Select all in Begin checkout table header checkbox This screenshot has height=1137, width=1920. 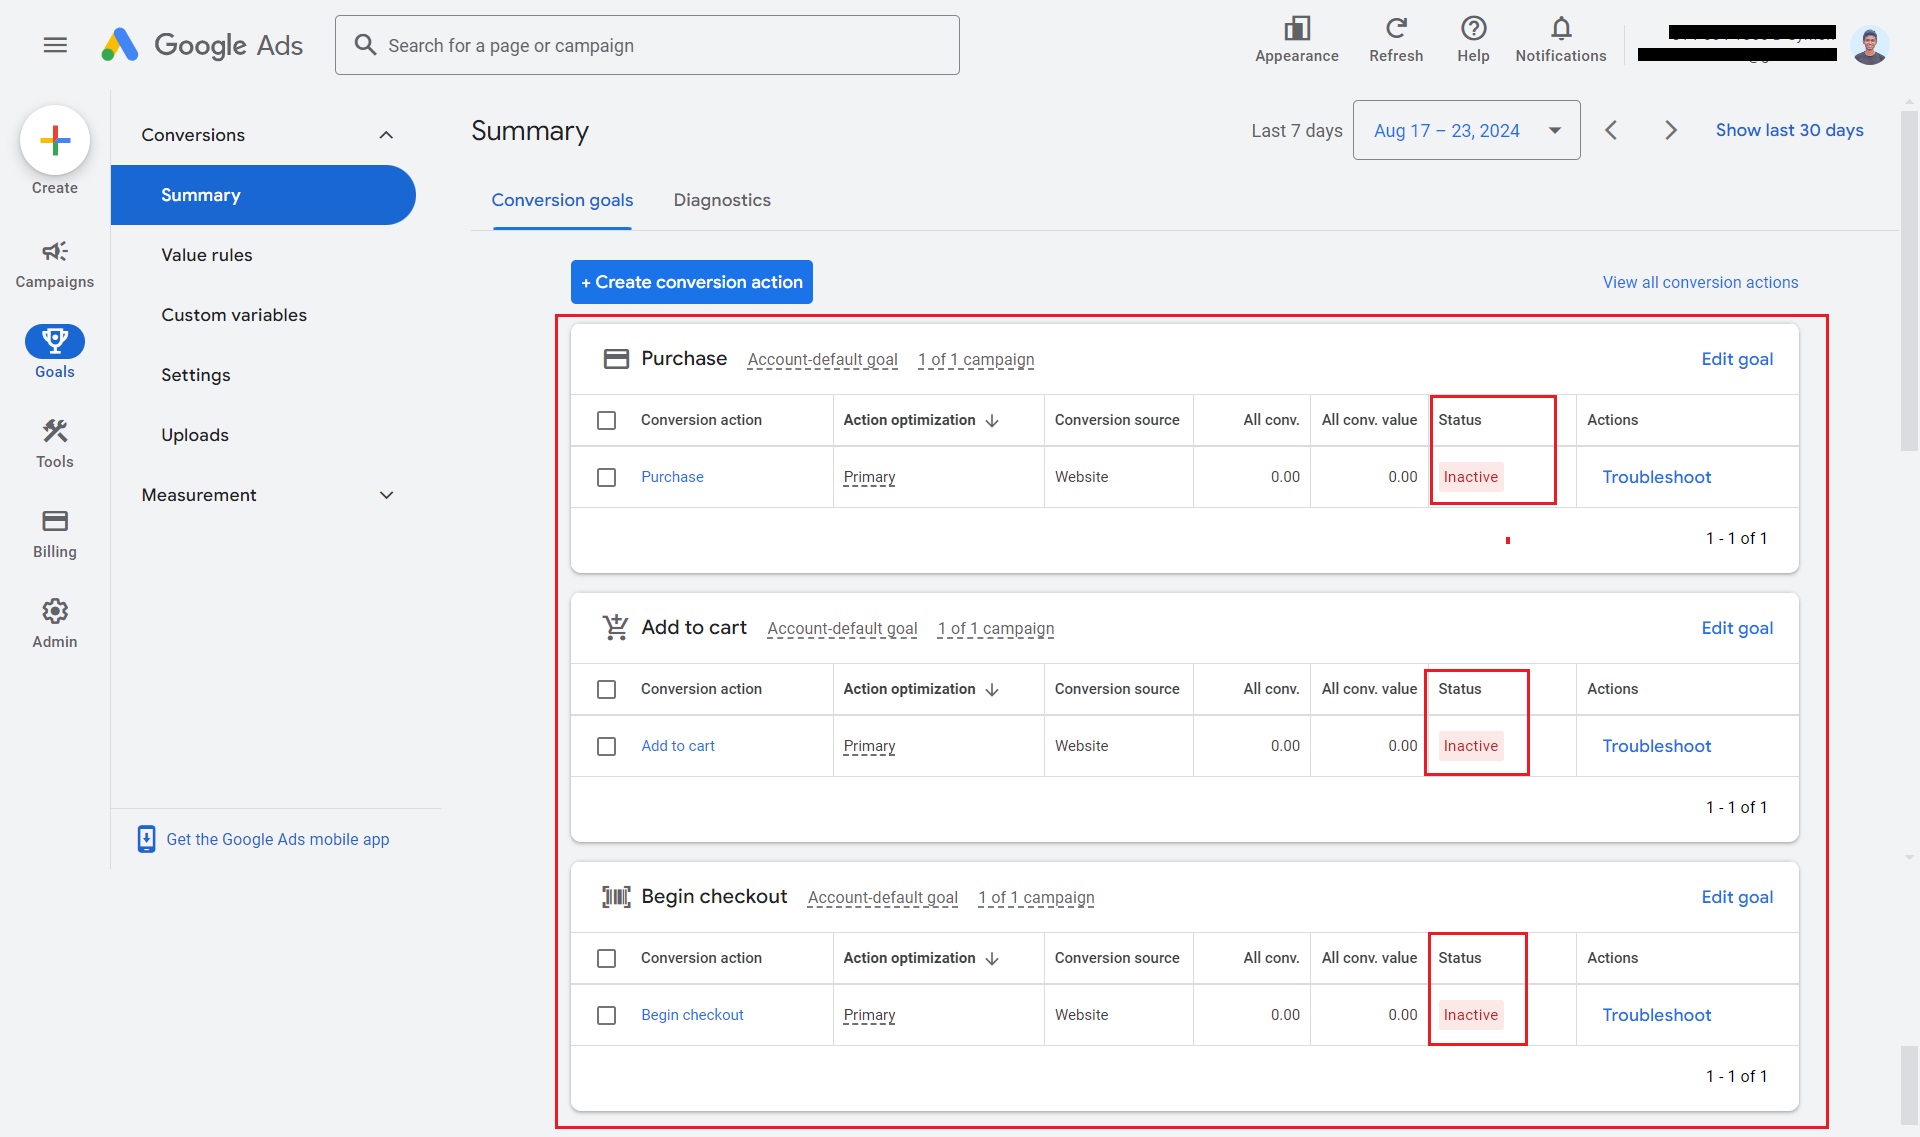[x=606, y=959]
